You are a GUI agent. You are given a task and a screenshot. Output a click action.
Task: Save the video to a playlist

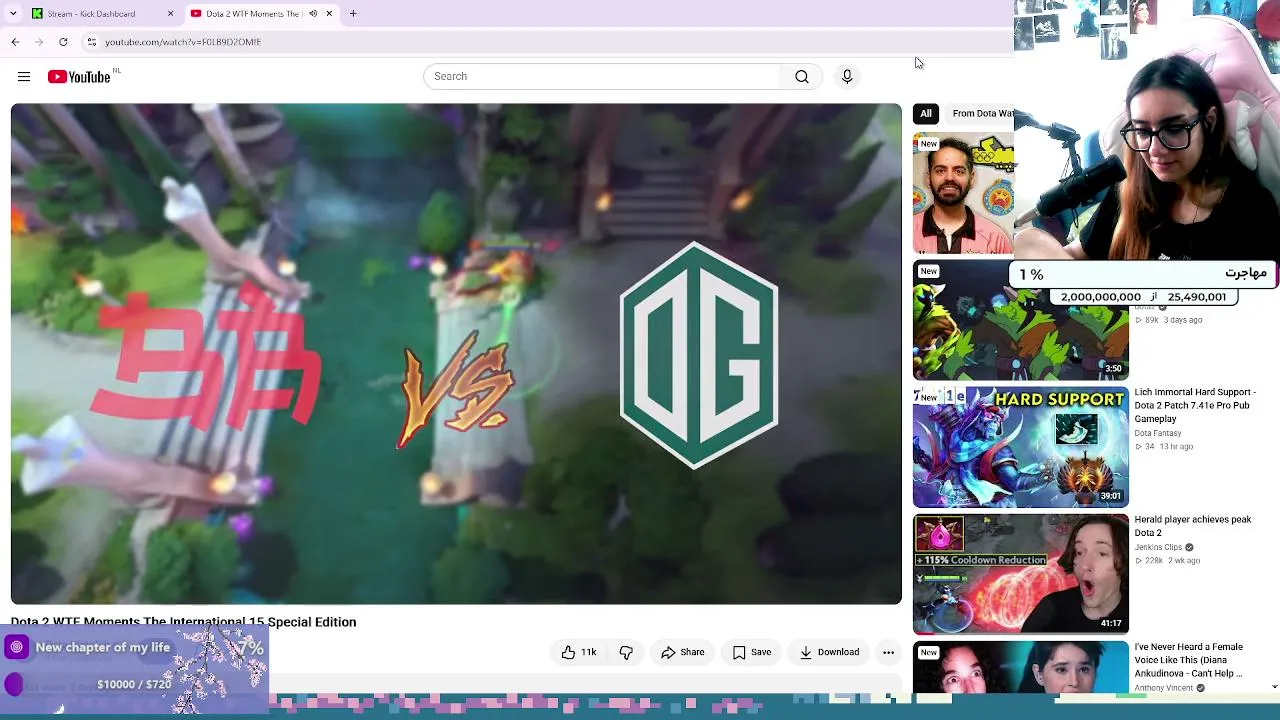tap(752, 652)
